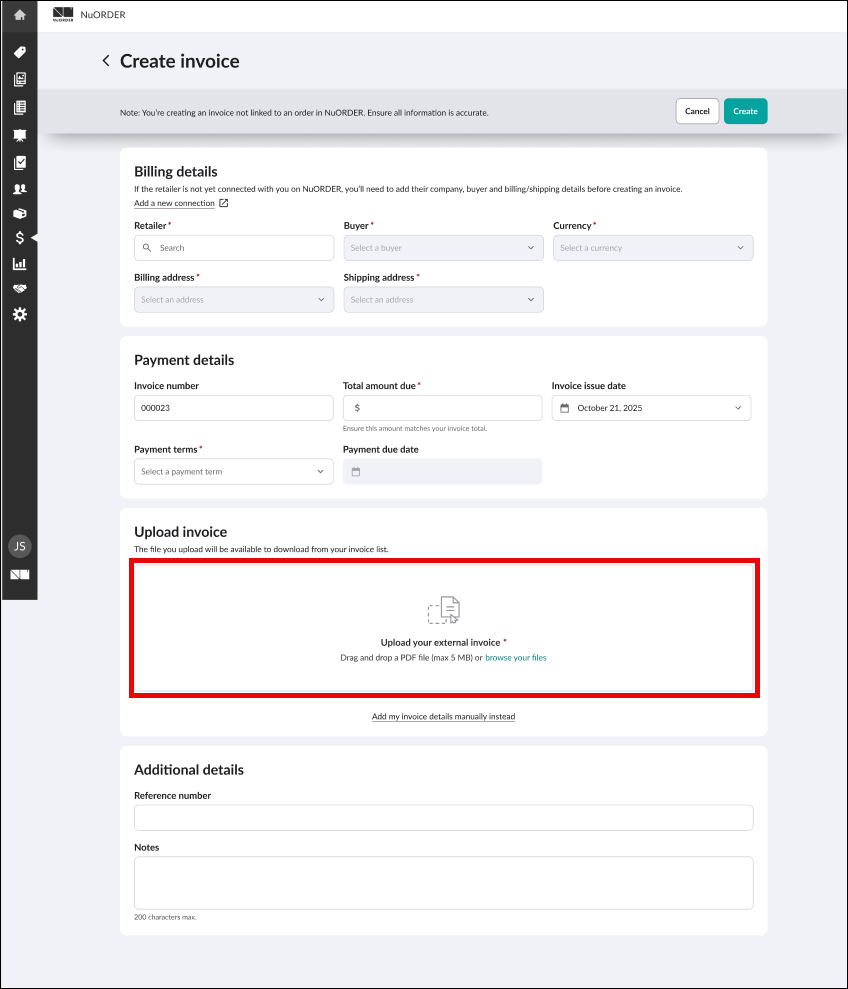The height and width of the screenshot is (989, 848).
Task: Open the Currency dropdown
Action: tap(652, 248)
